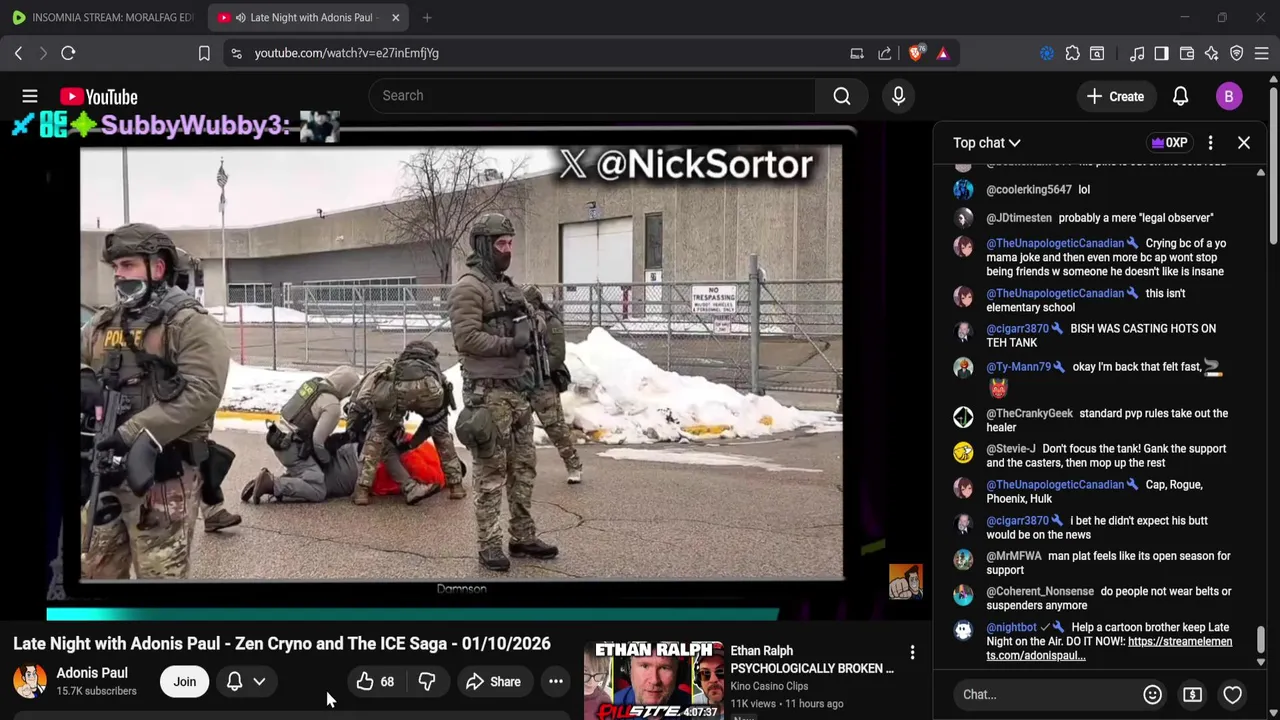Like the video with 68 likes

[x=375, y=682]
